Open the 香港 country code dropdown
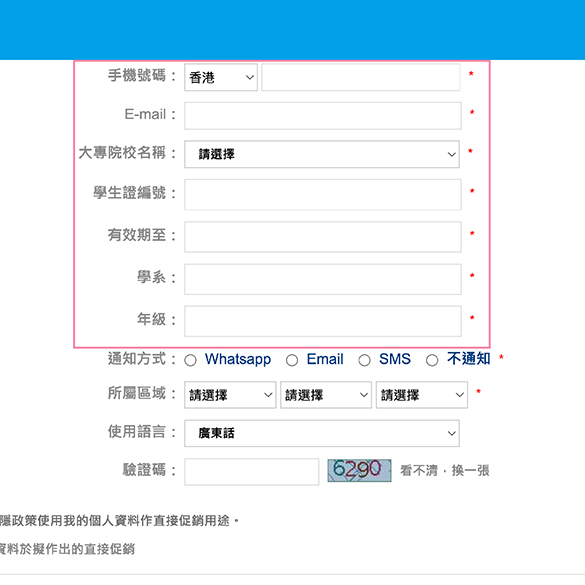 221,77
